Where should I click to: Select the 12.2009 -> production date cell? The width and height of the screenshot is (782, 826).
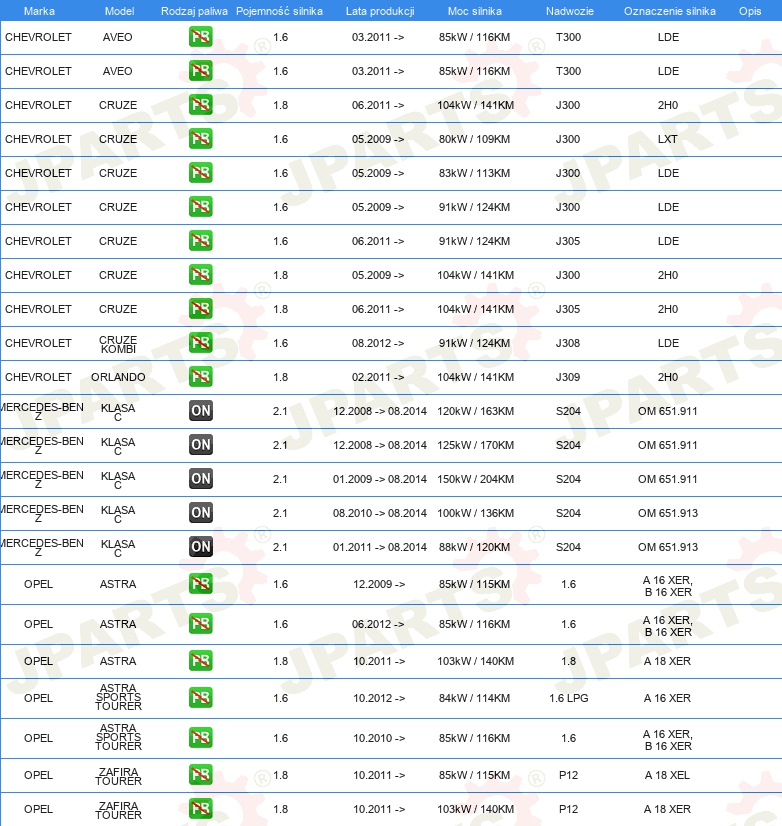pos(379,584)
